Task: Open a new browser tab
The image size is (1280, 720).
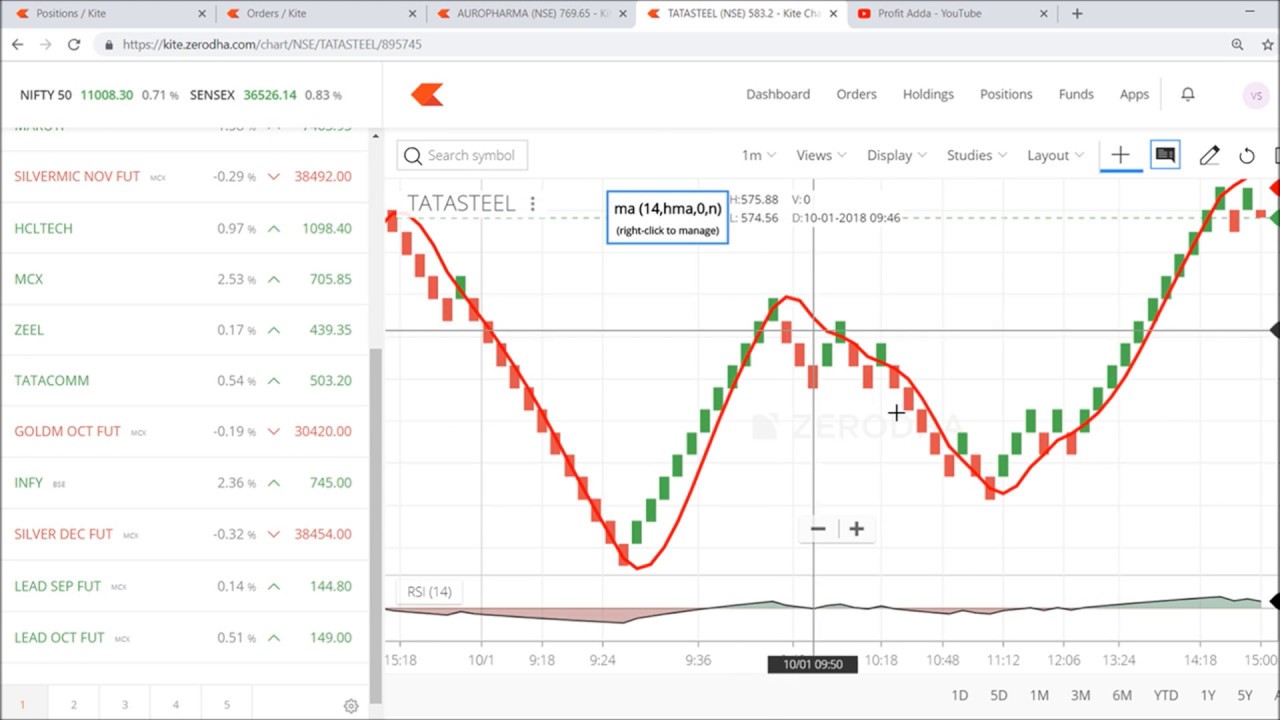Action: point(1077,14)
